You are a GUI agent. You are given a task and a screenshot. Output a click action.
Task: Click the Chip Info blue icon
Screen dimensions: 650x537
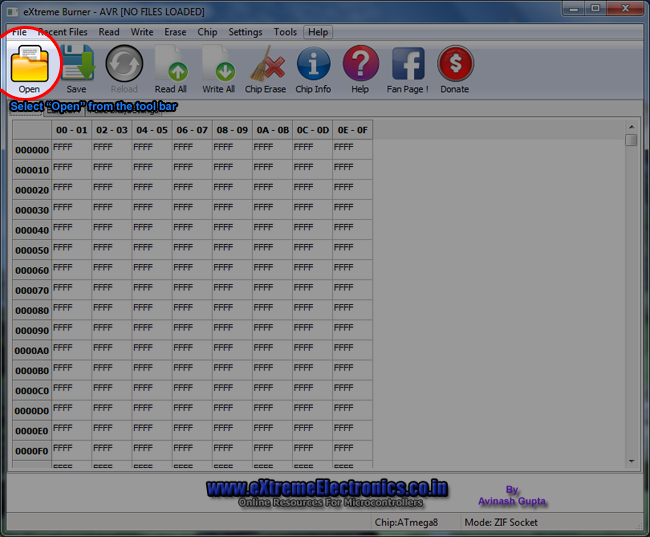313,63
